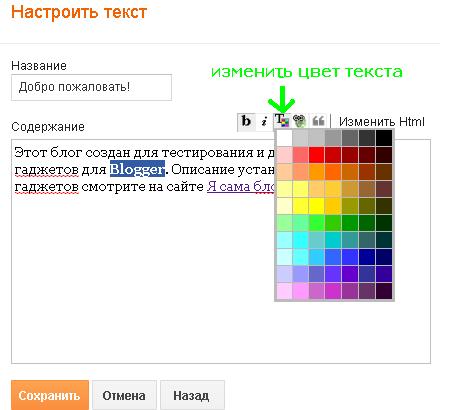
Task: Pick the peach swatch starting orange row
Action: [x=284, y=172]
